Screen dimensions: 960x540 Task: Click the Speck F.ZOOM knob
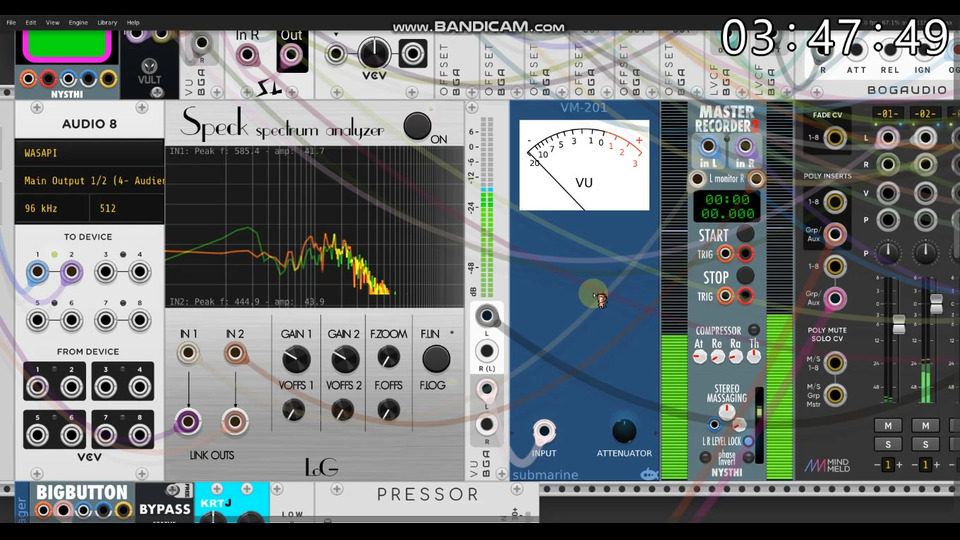coord(388,357)
